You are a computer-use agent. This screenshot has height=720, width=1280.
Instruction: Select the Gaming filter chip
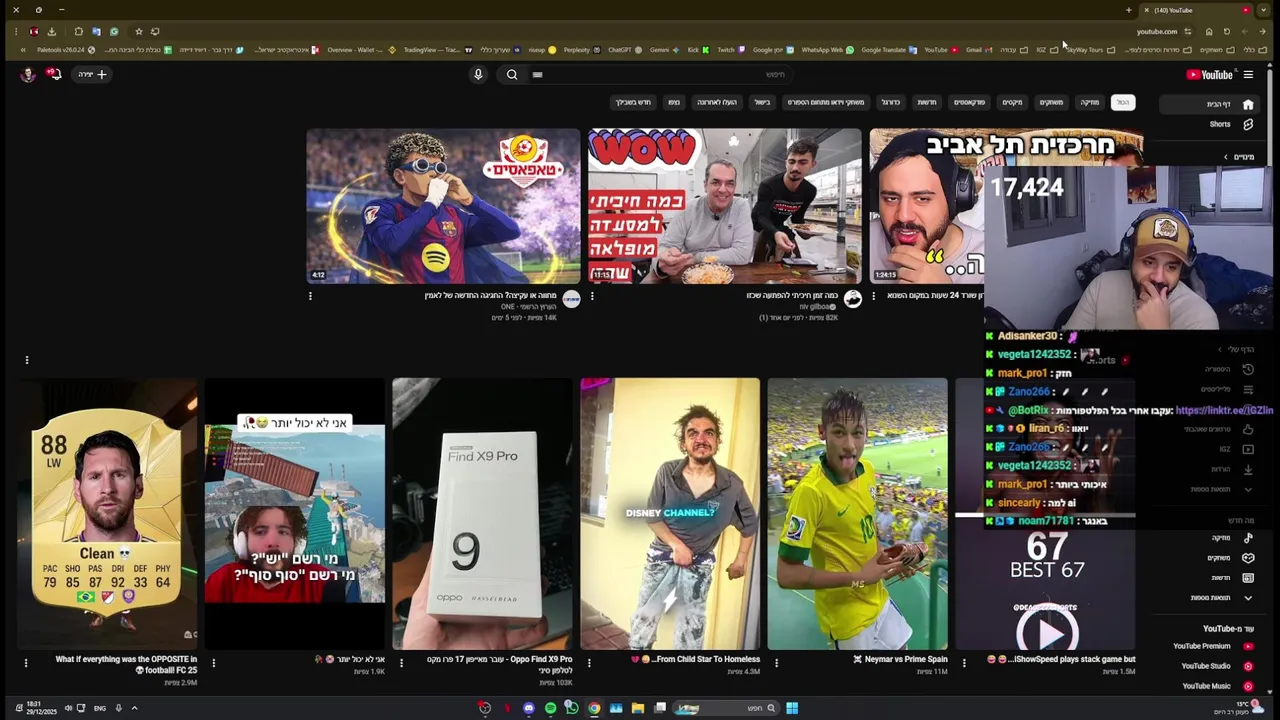click(x=1051, y=102)
